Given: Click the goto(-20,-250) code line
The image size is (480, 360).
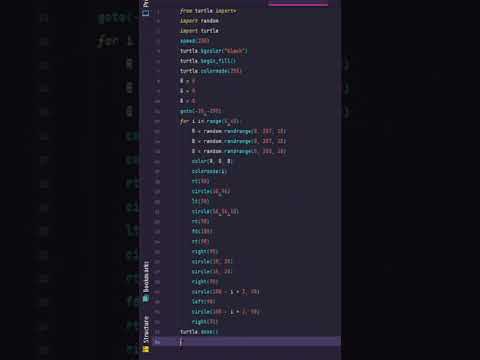Looking at the screenshot, I should [x=201, y=111].
